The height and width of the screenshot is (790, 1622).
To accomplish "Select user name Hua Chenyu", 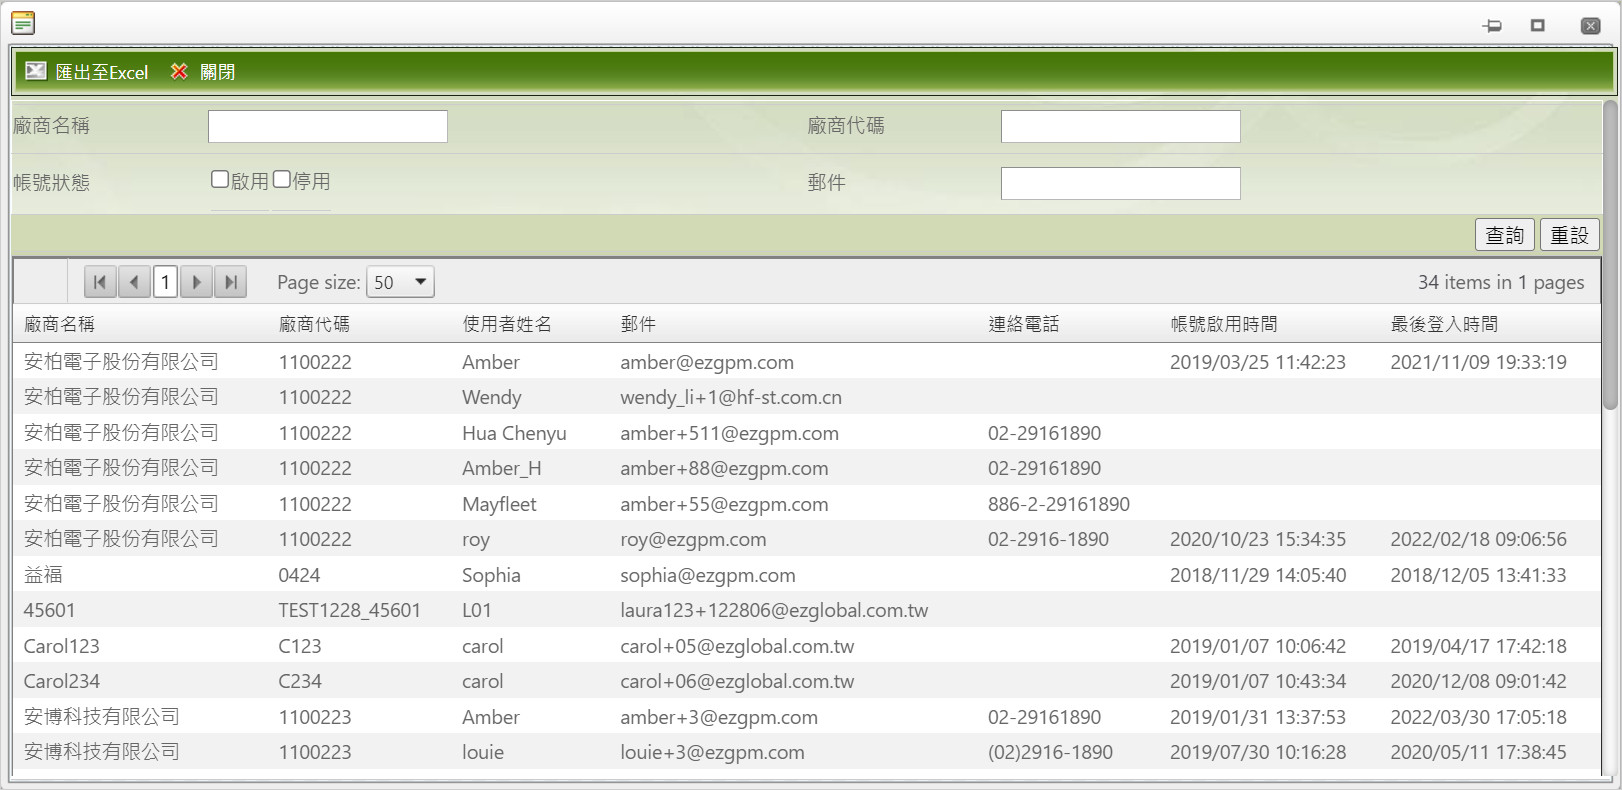I will 514,433.
